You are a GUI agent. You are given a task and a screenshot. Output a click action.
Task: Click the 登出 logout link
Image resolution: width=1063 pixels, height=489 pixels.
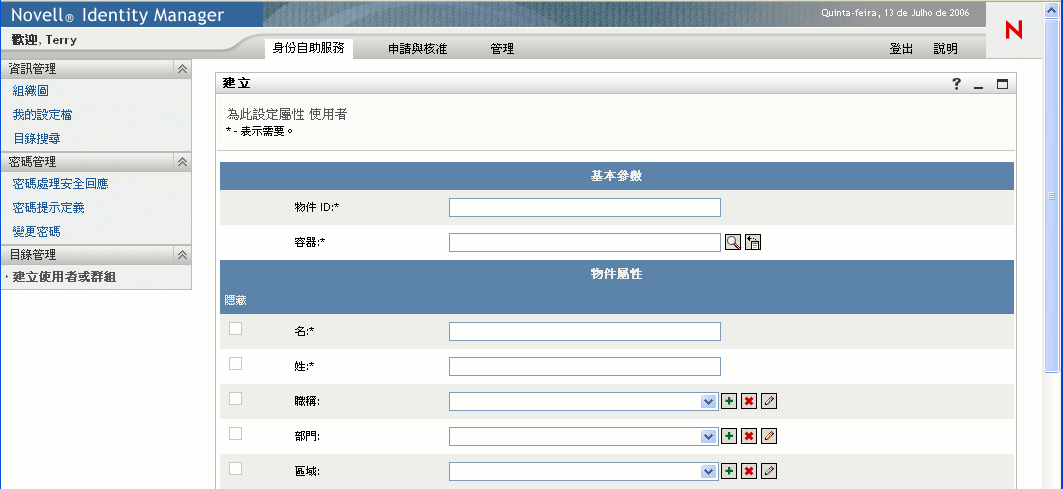coord(902,49)
